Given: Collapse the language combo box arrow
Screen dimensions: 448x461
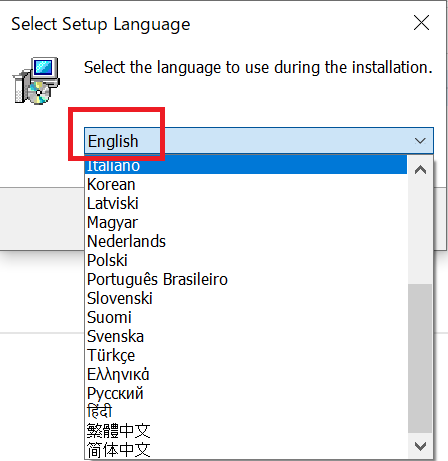Looking at the screenshot, I should pos(420,141).
